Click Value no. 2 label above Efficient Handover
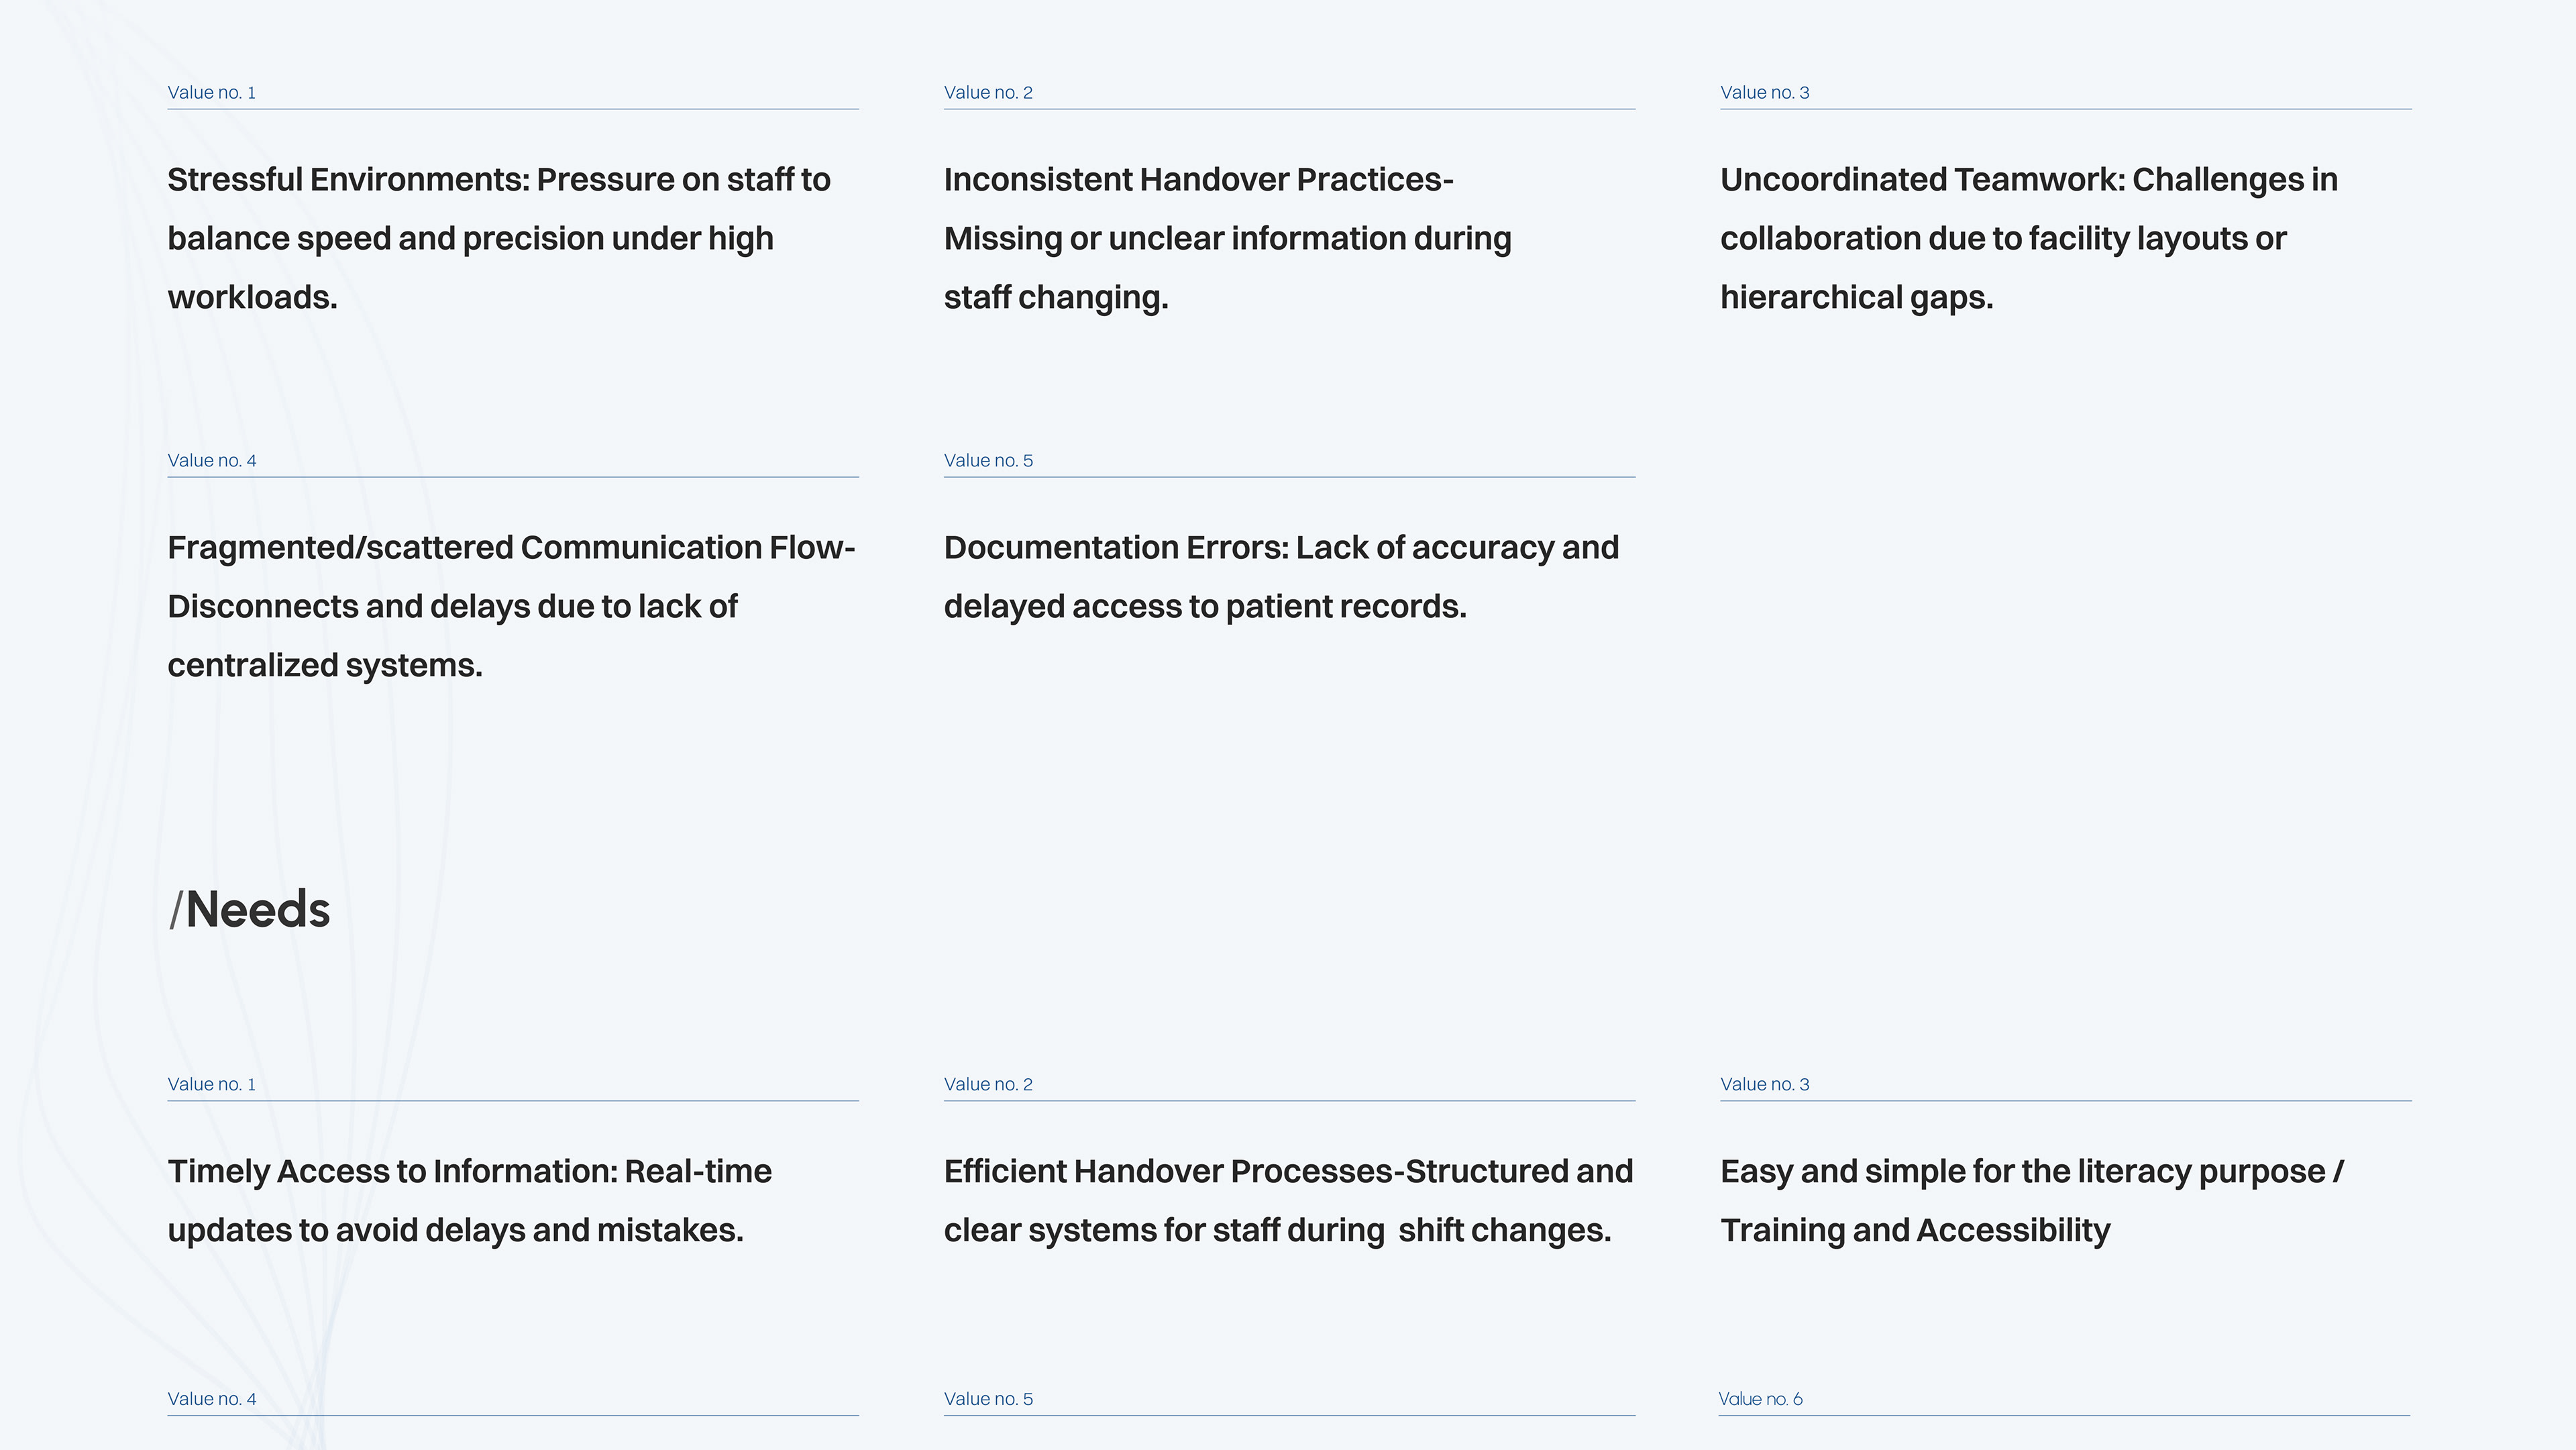 (x=988, y=1085)
